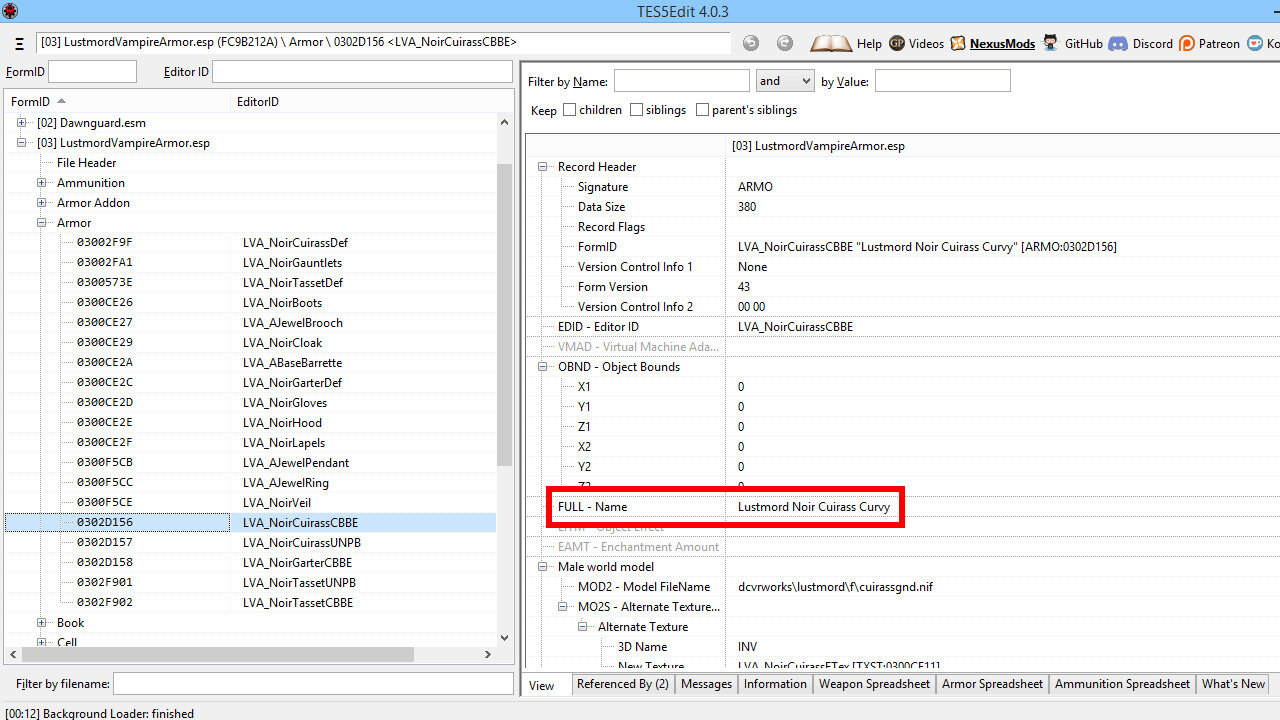1280x720 pixels.
Task: Expand the Armor Addon group
Action: (x=42, y=203)
